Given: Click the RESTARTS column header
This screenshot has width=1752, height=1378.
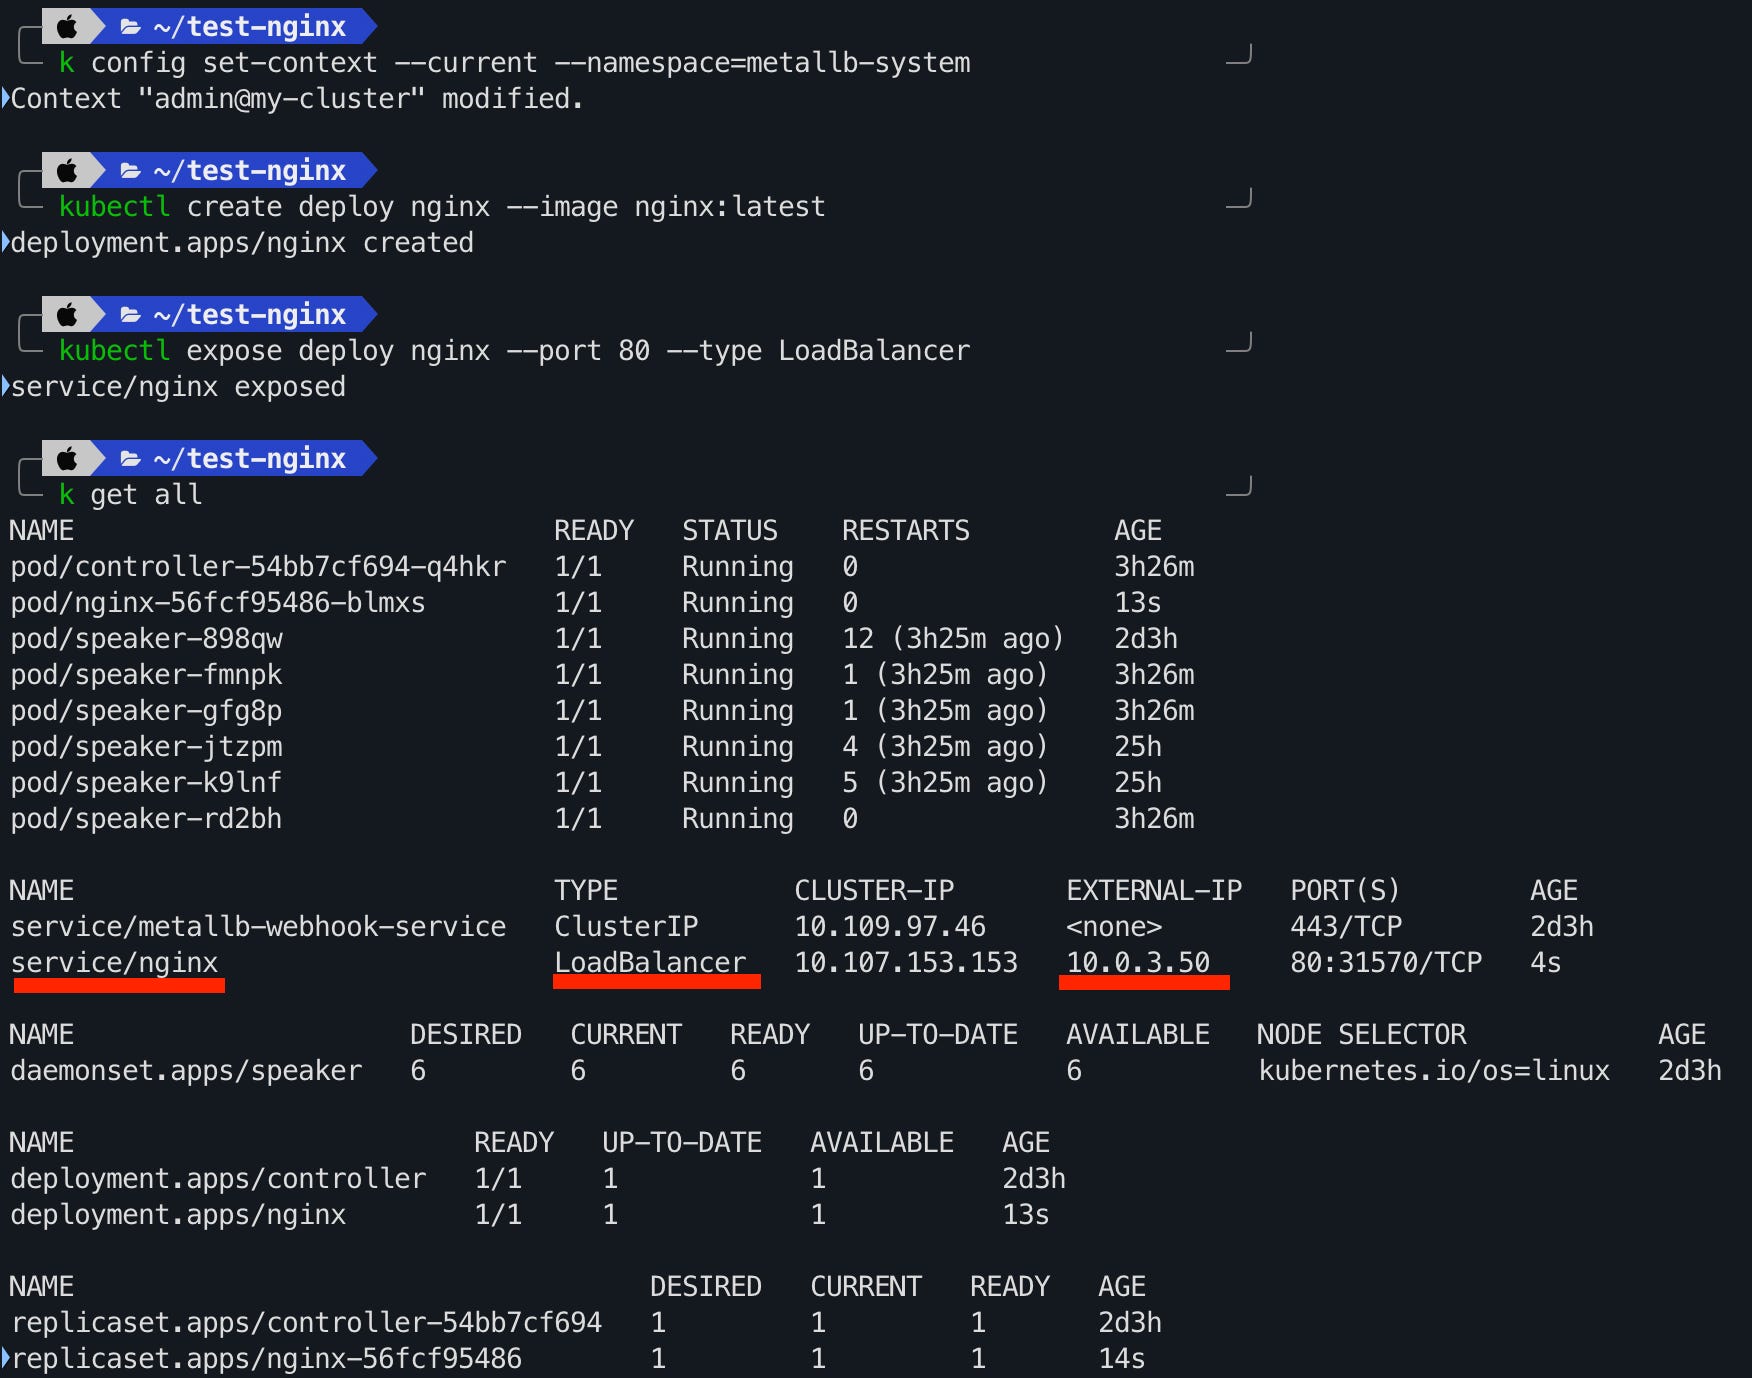Looking at the screenshot, I should (x=906, y=531).
